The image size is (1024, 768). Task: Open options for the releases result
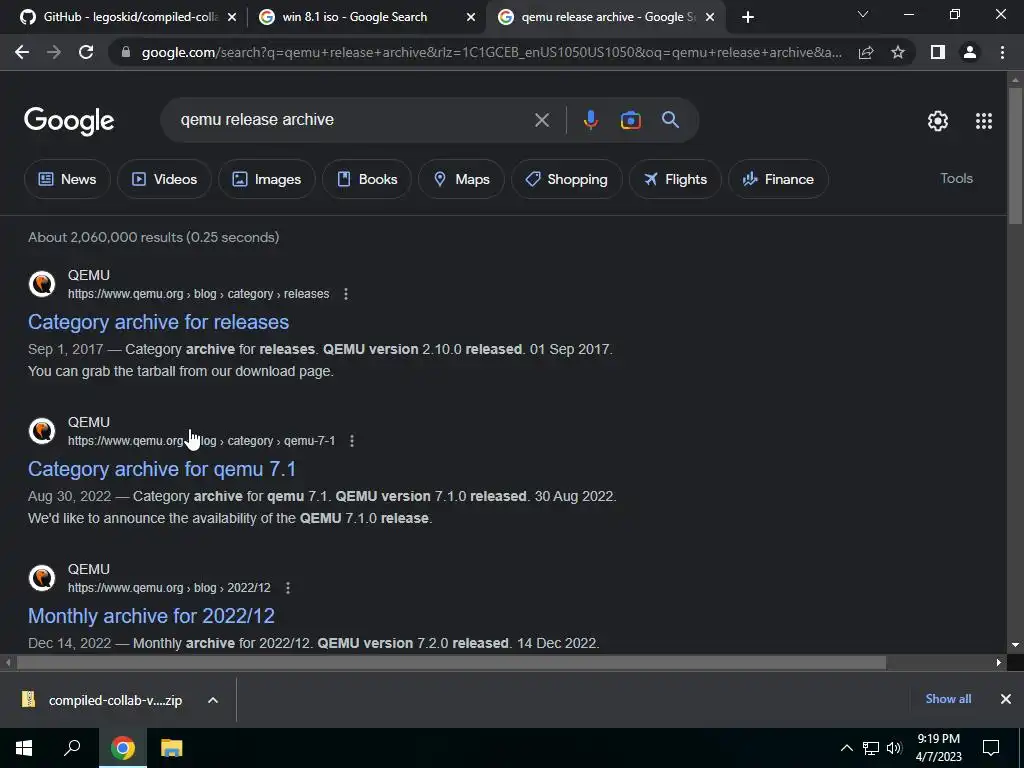tap(346, 294)
